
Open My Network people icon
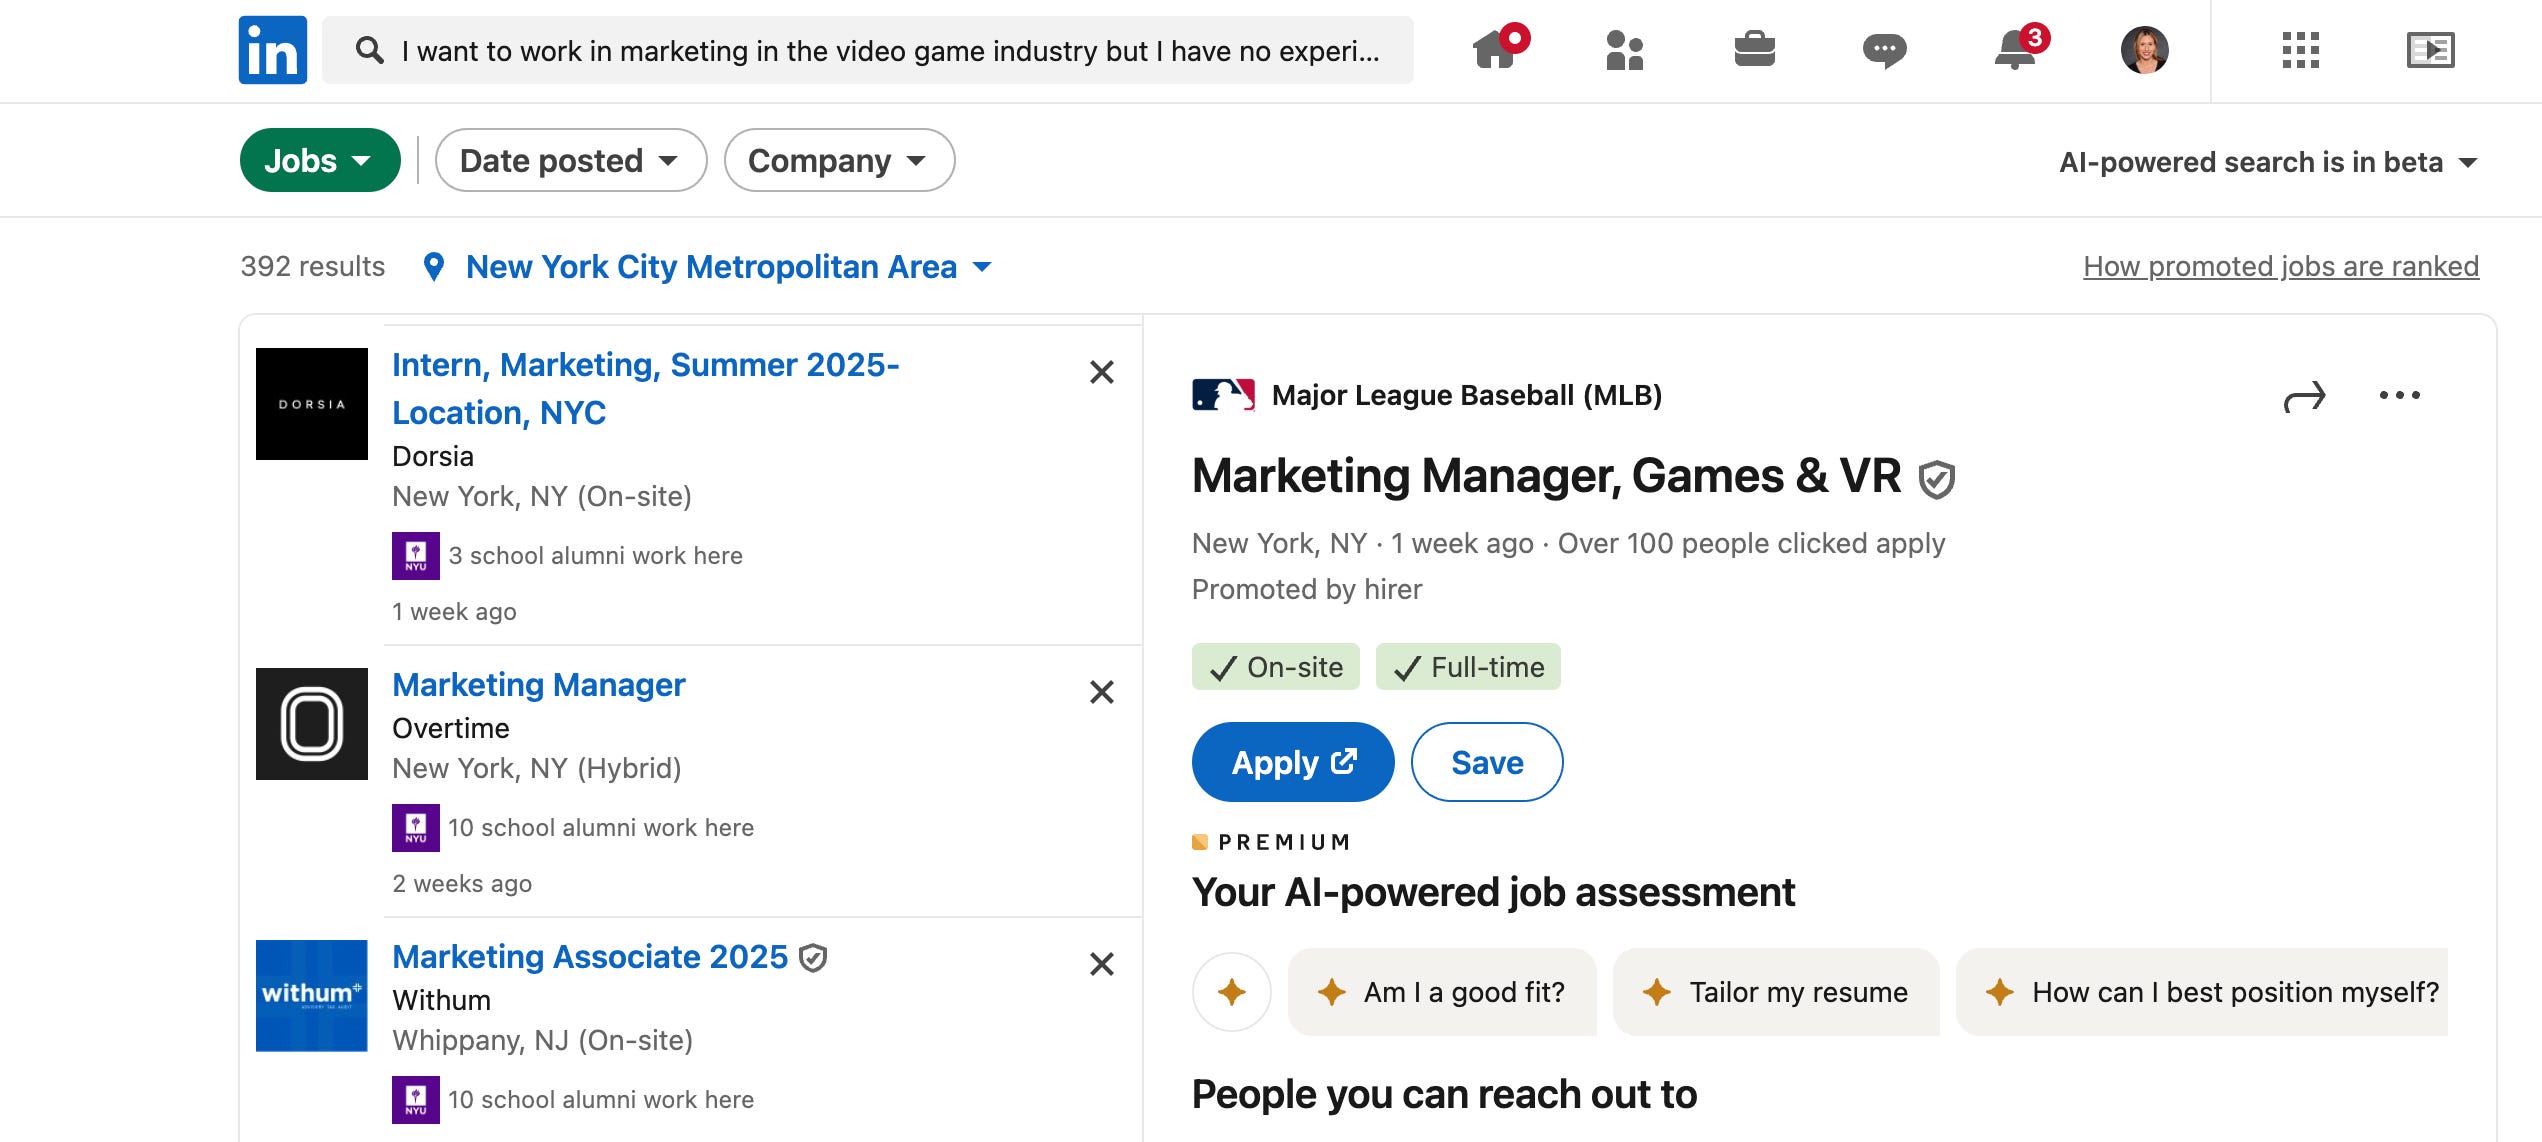1625,50
